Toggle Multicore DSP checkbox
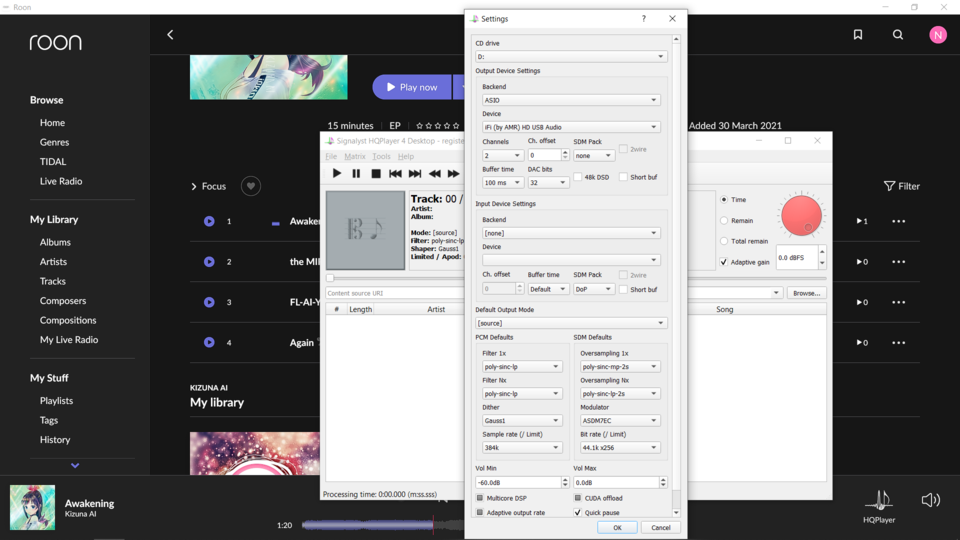This screenshot has height=540, width=960. pos(480,498)
